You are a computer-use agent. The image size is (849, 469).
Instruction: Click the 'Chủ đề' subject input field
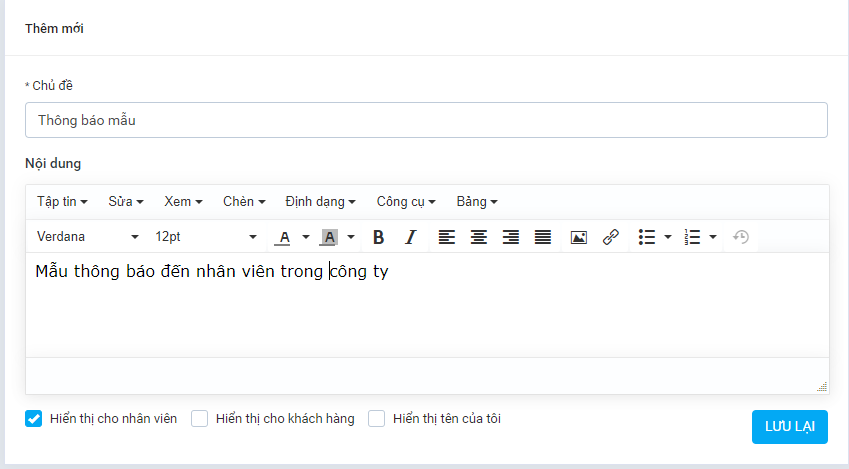(426, 120)
